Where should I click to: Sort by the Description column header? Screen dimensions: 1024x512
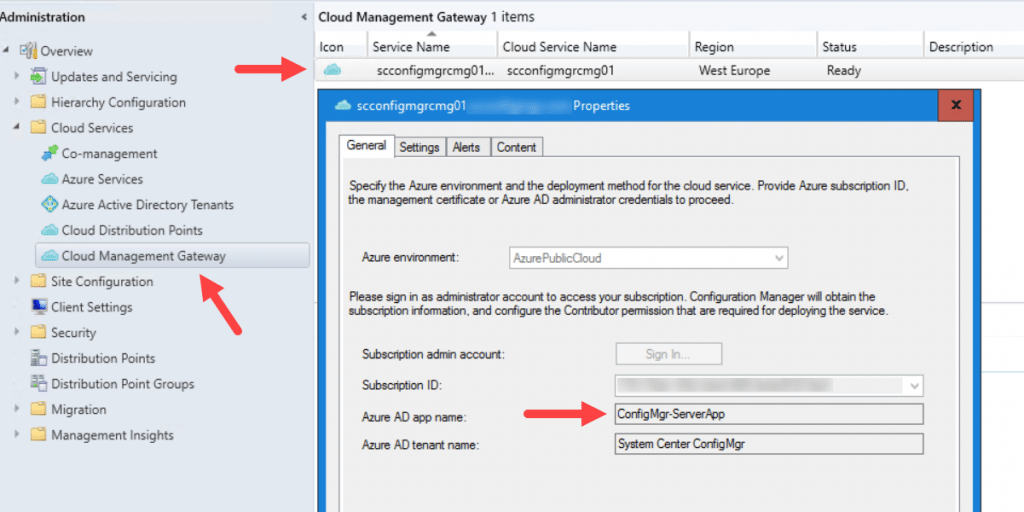coord(973,47)
